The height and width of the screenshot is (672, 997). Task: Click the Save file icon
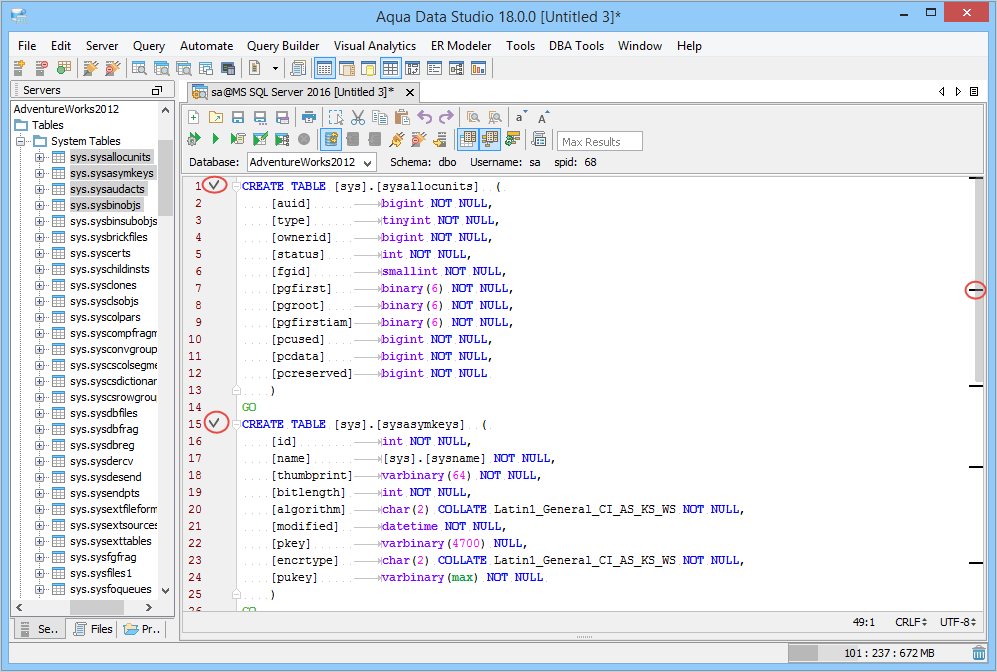(x=239, y=117)
